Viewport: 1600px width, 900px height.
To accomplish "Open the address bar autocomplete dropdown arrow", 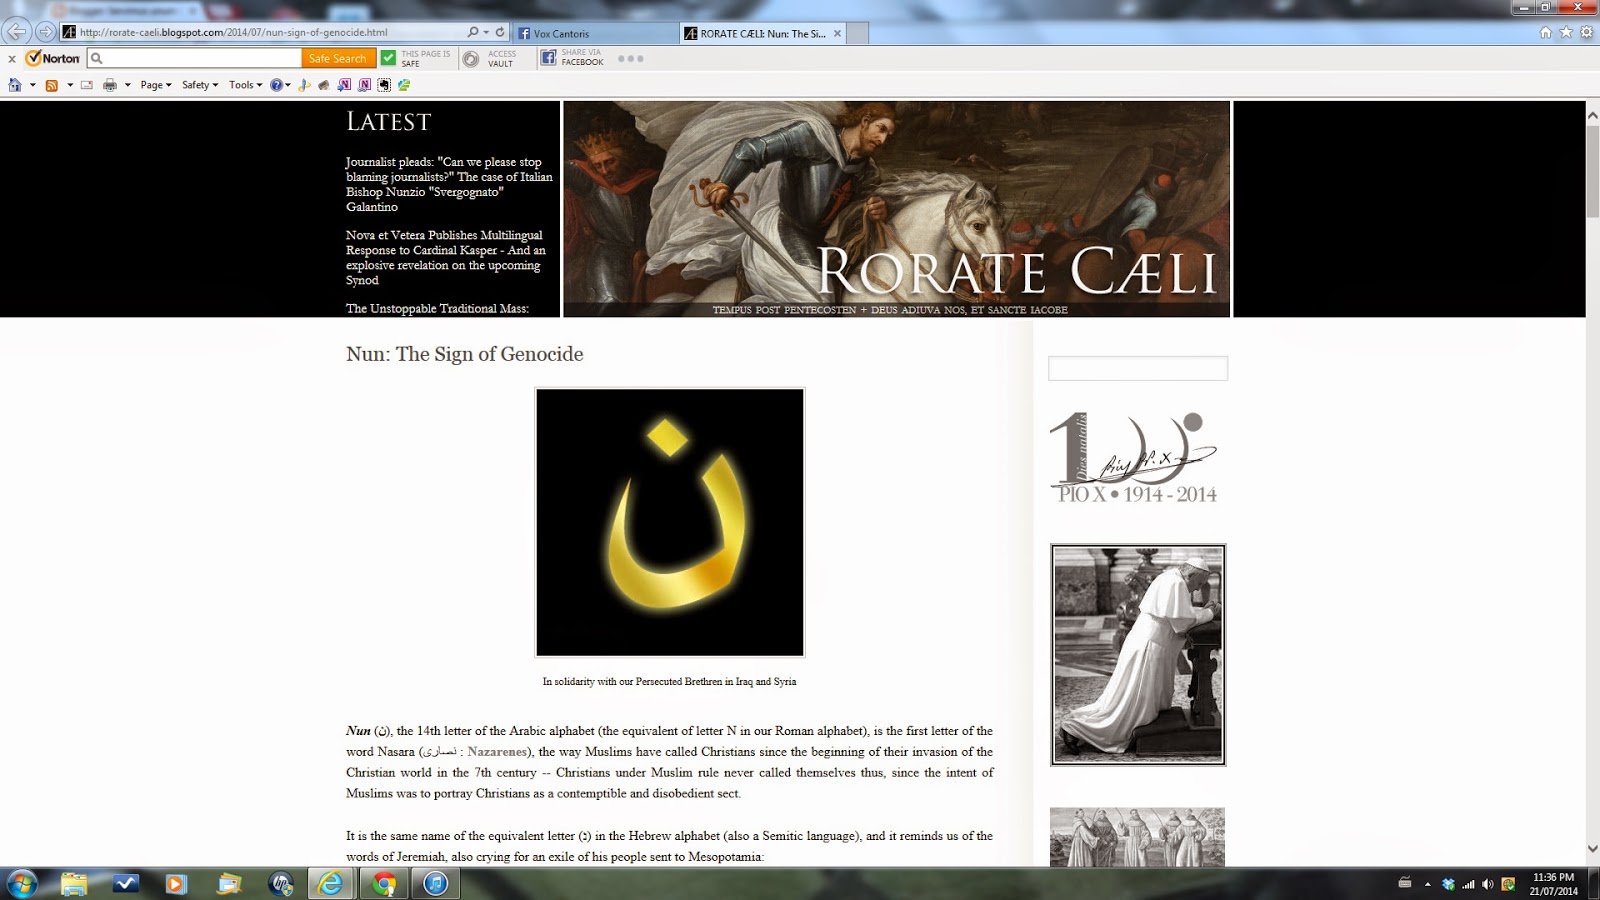I will coord(485,32).
